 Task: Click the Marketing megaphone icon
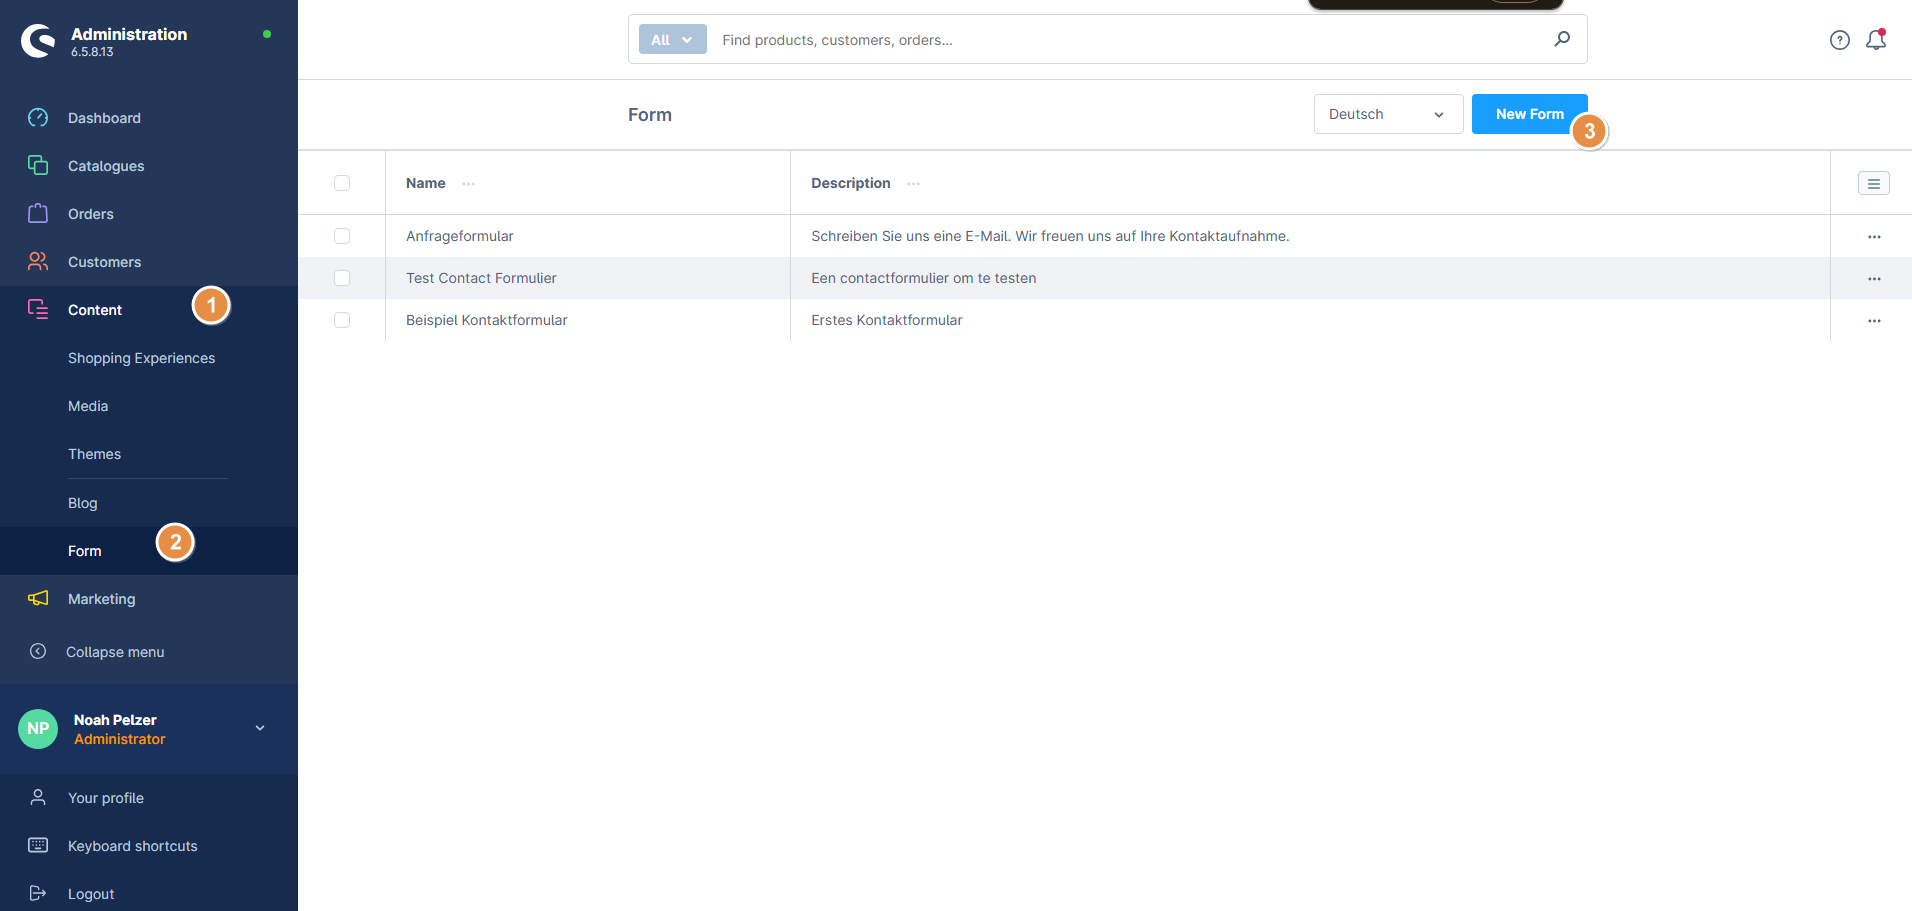(38, 599)
